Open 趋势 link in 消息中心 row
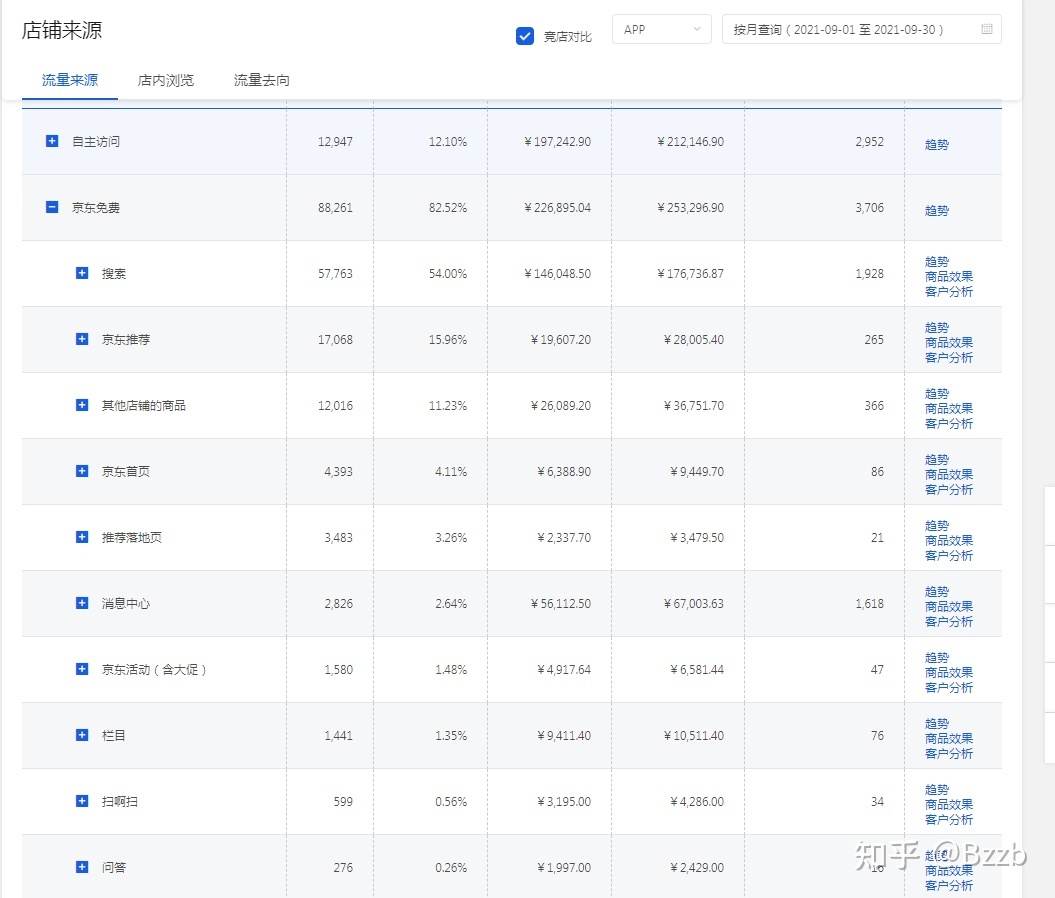The image size is (1055, 898). click(x=937, y=591)
